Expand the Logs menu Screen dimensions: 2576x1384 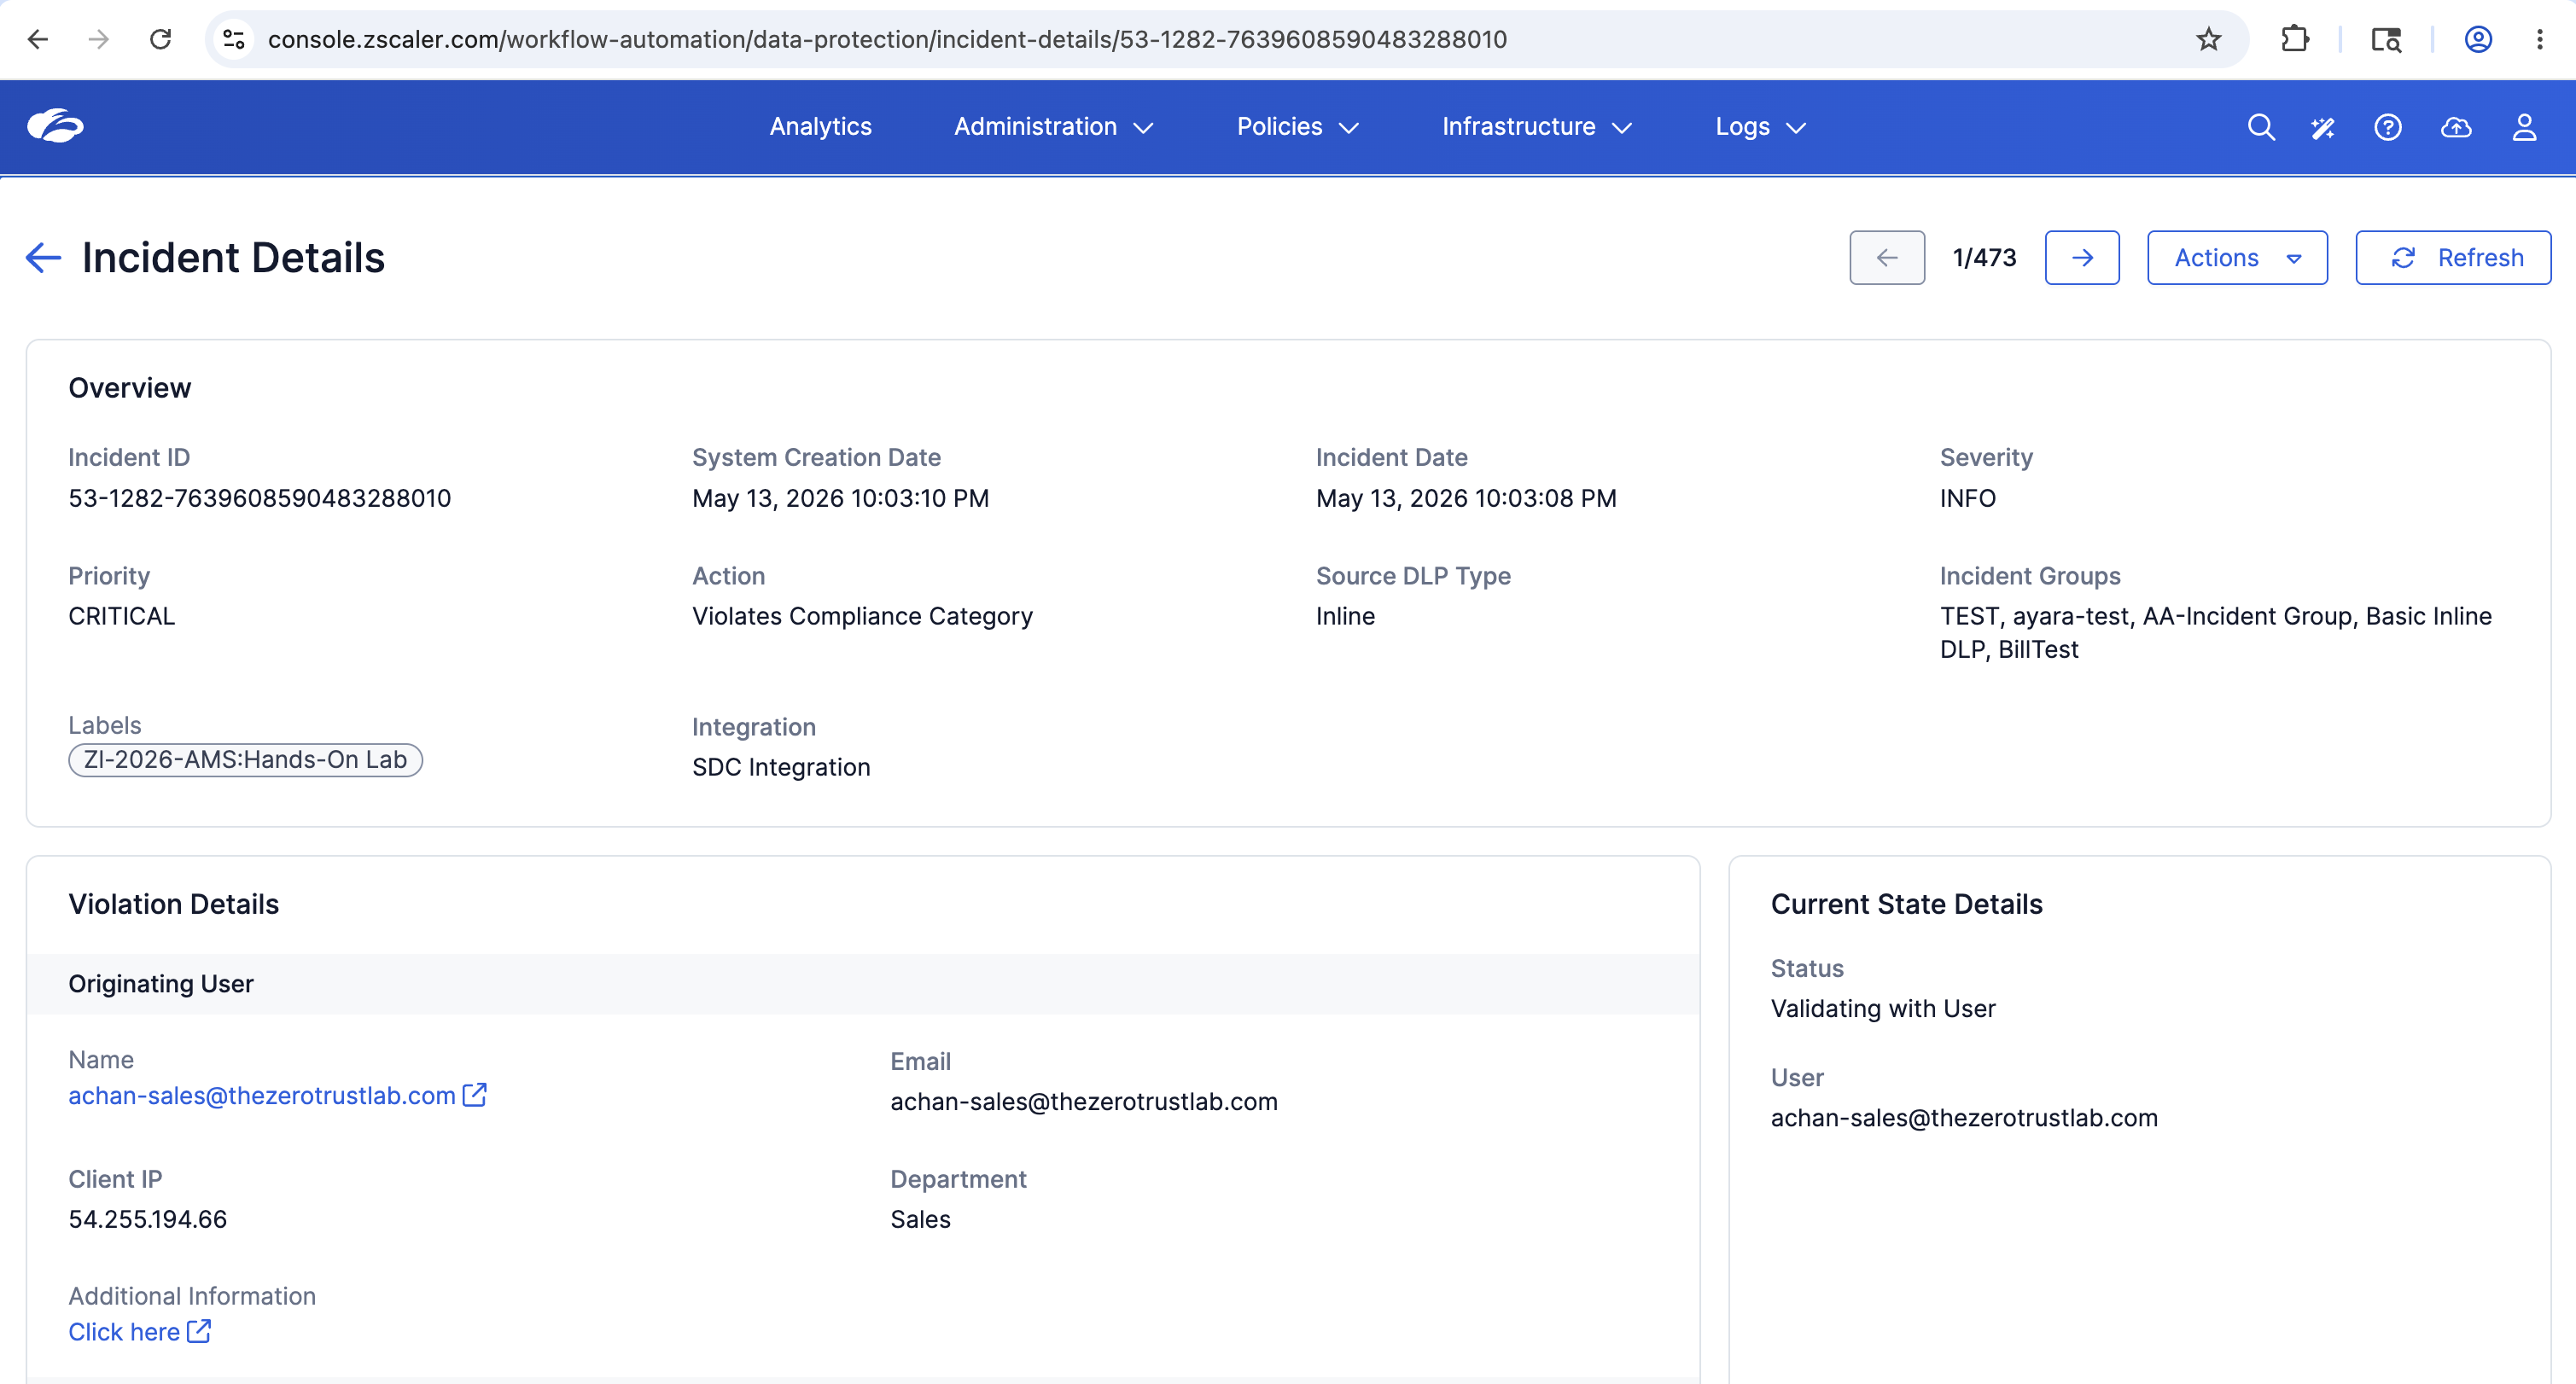[x=1760, y=127]
